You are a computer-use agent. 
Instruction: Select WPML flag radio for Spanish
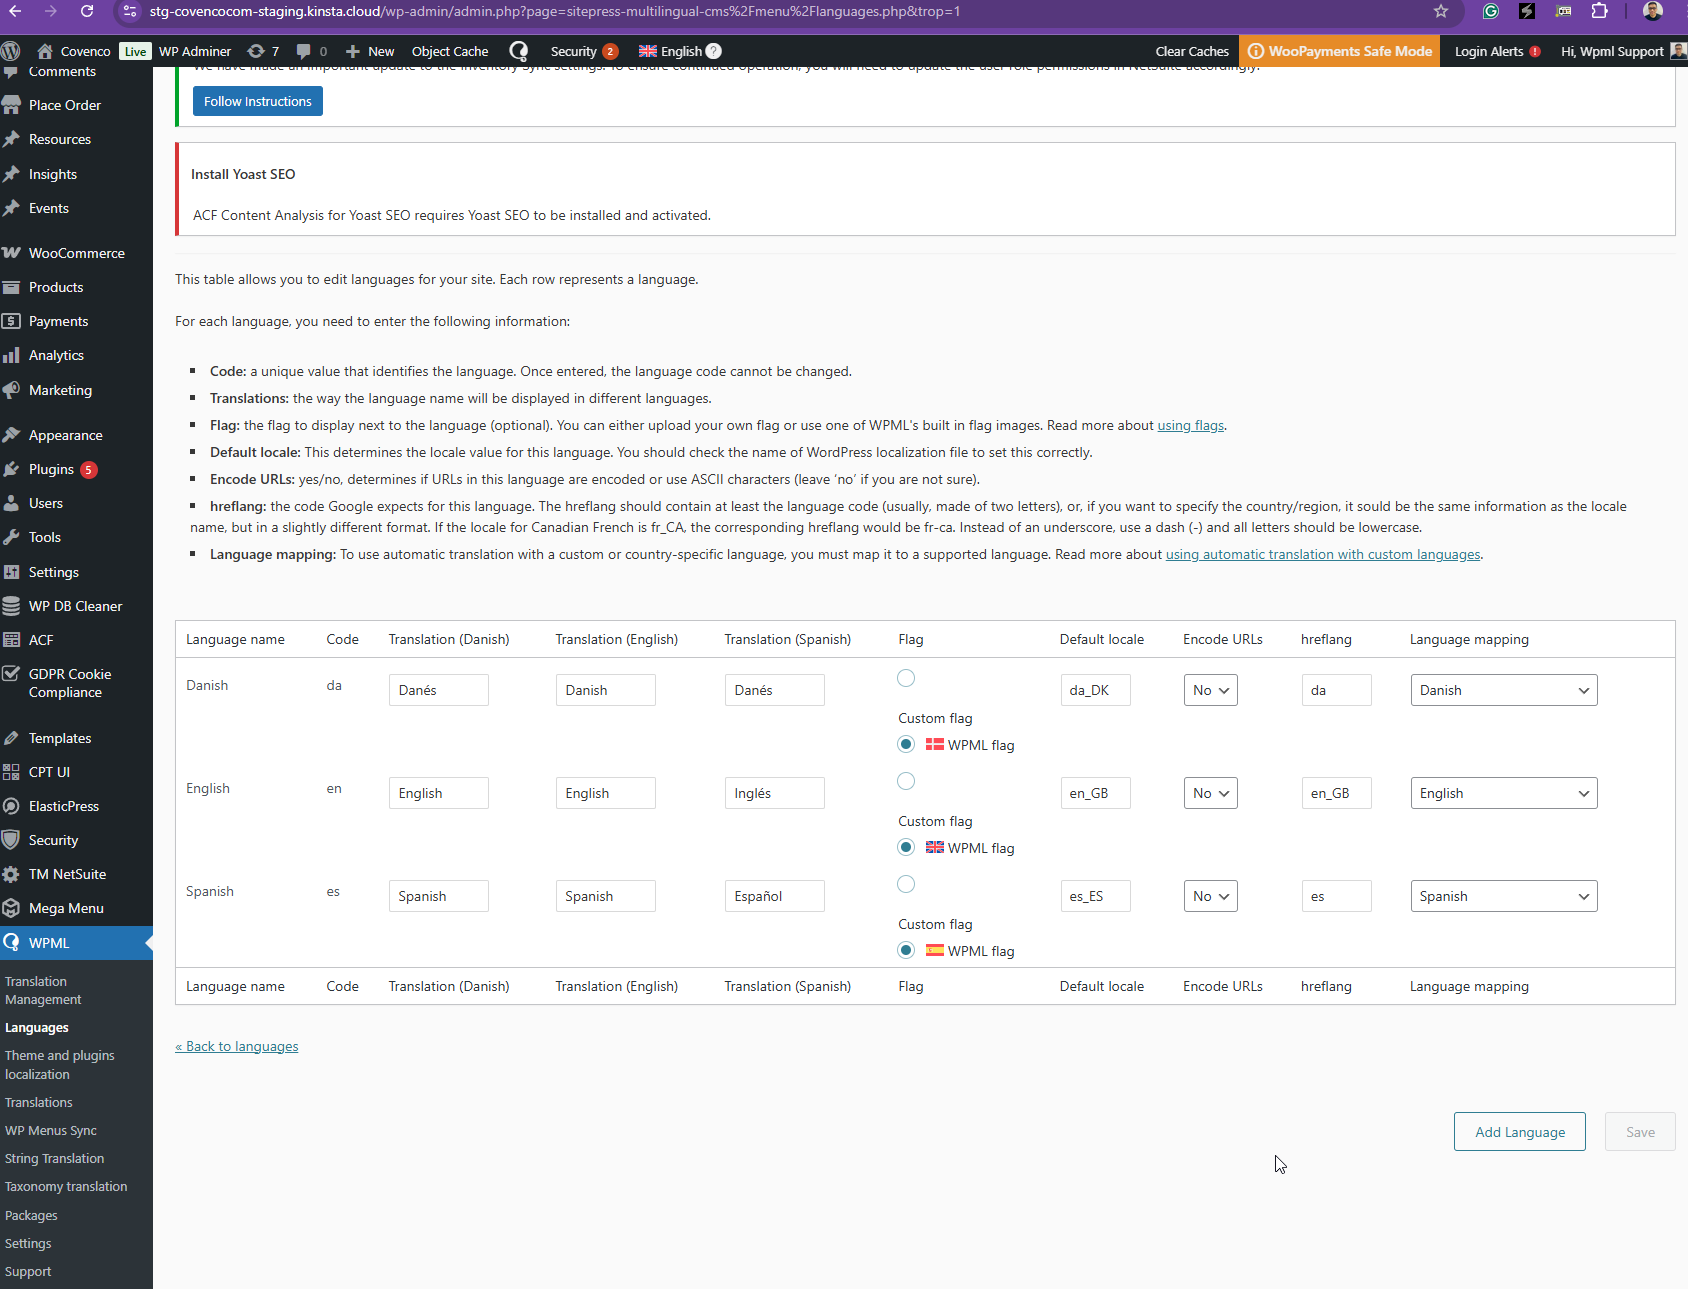pyautogui.click(x=906, y=950)
